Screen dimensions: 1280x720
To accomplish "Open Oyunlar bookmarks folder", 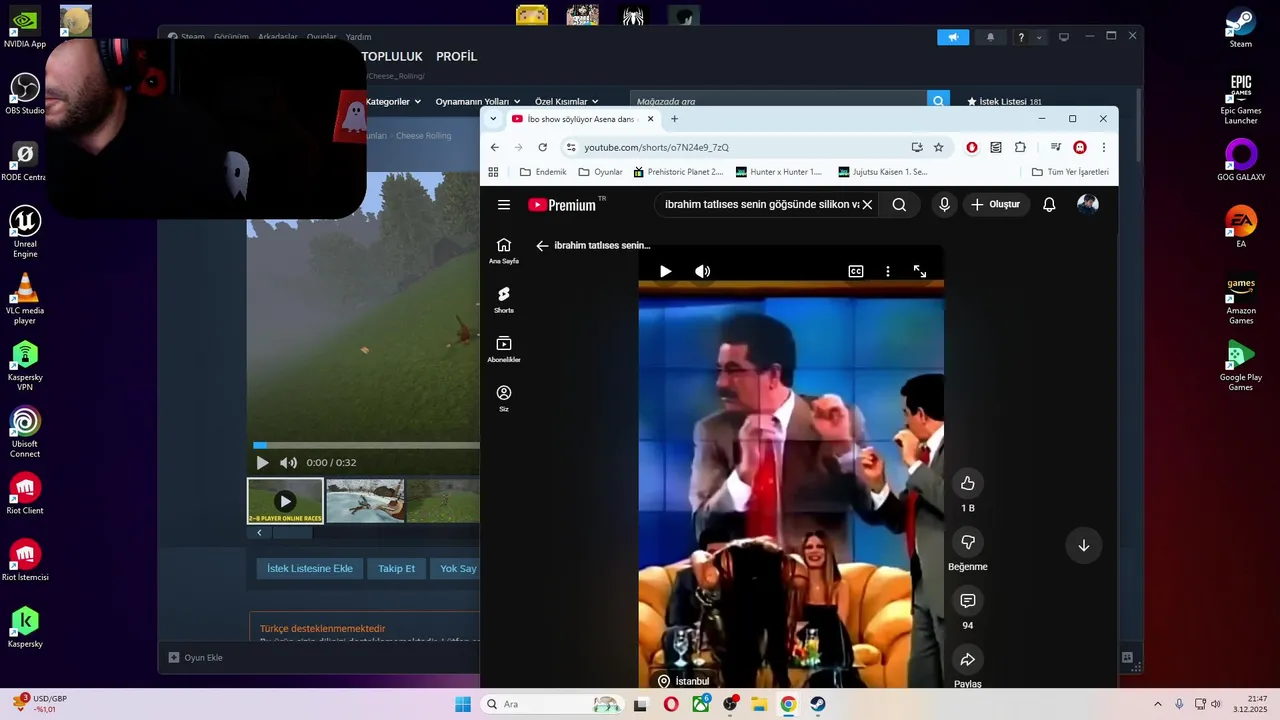I will [x=601, y=172].
